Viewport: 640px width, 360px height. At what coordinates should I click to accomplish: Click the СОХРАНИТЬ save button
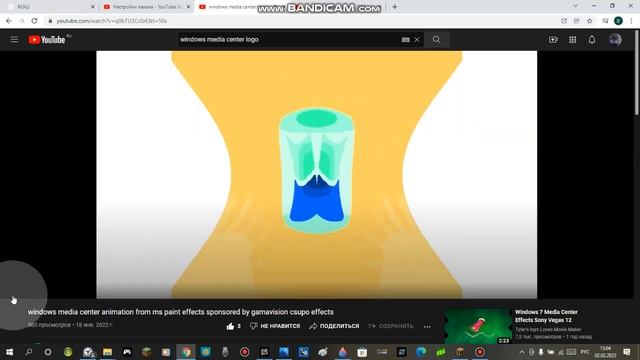pyautogui.click(x=391, y=326)
